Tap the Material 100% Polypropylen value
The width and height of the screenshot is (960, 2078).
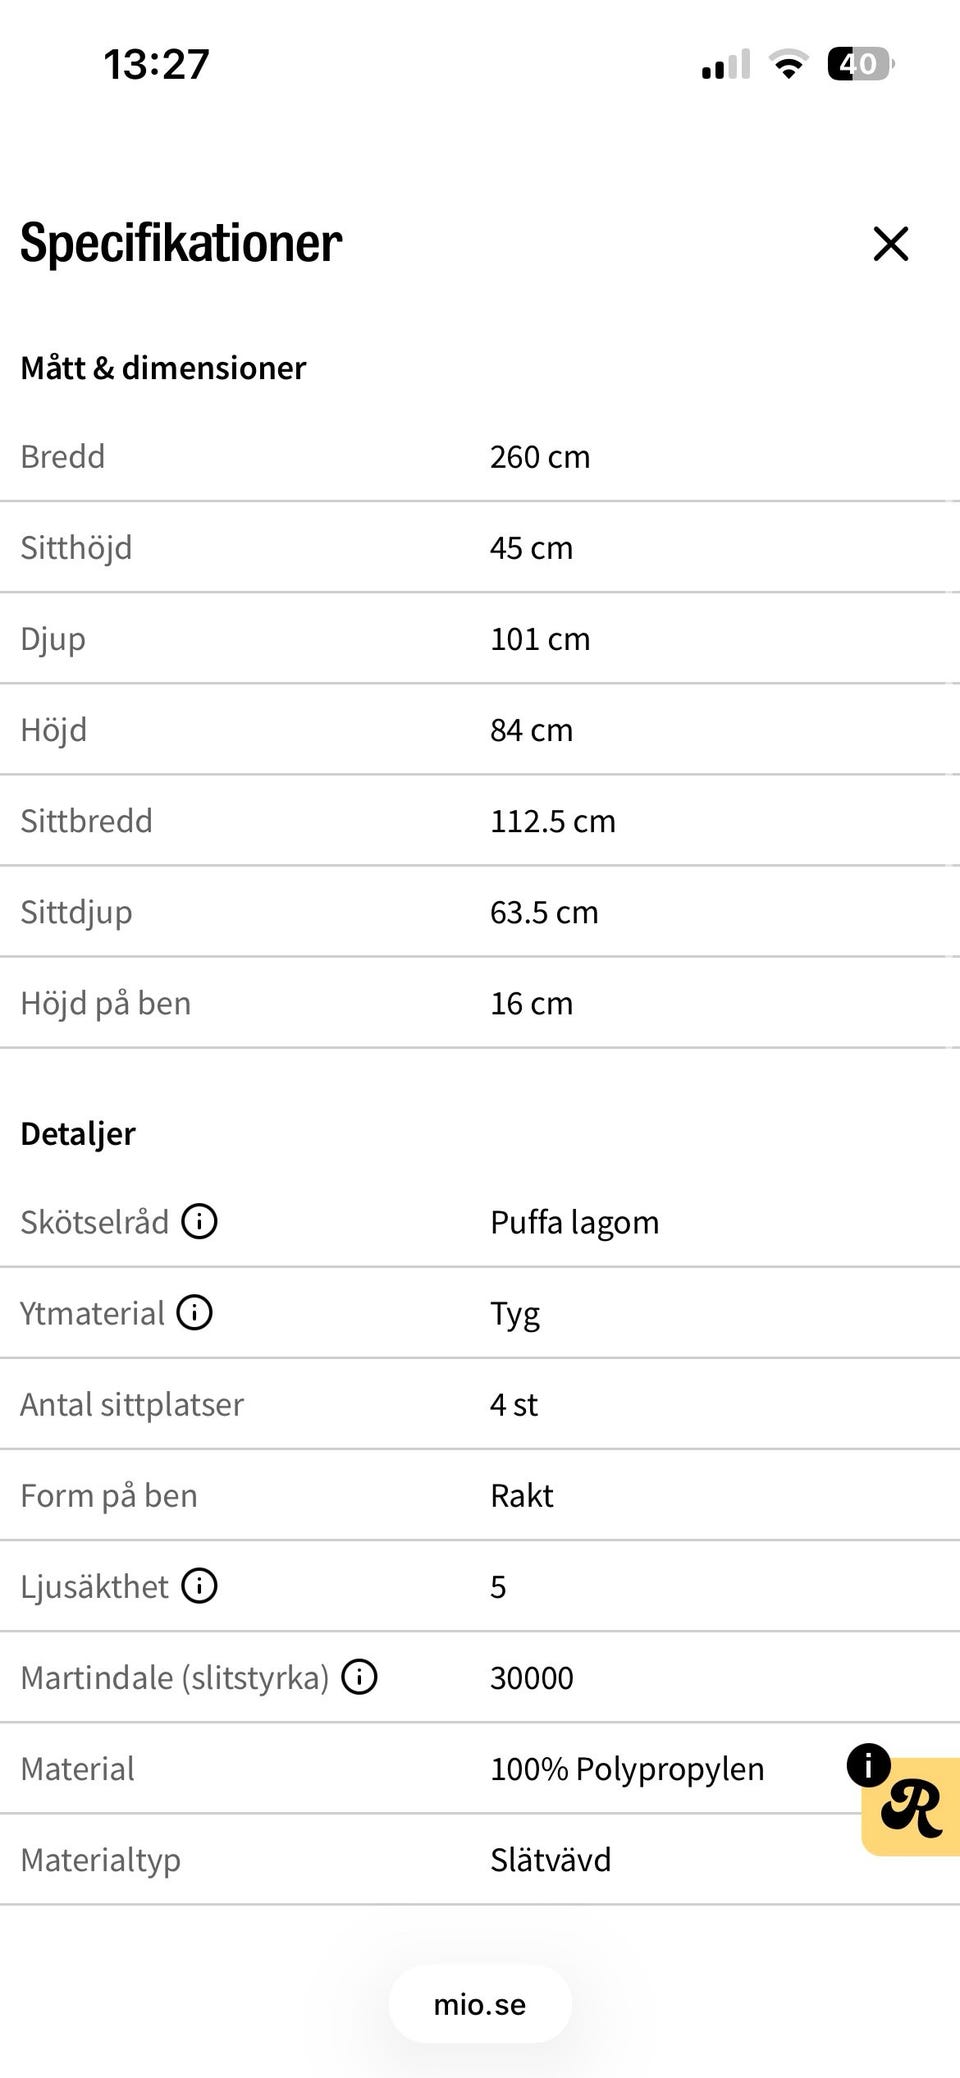(x=627, y=1769)
